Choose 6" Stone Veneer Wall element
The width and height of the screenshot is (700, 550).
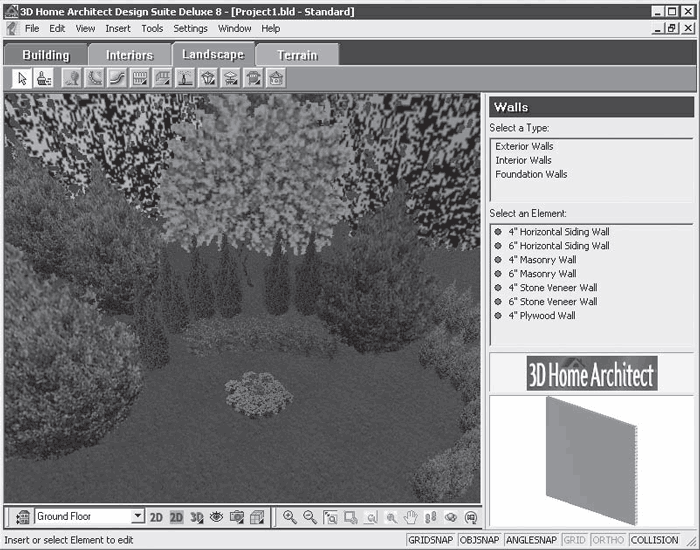(x=546, y=302)
